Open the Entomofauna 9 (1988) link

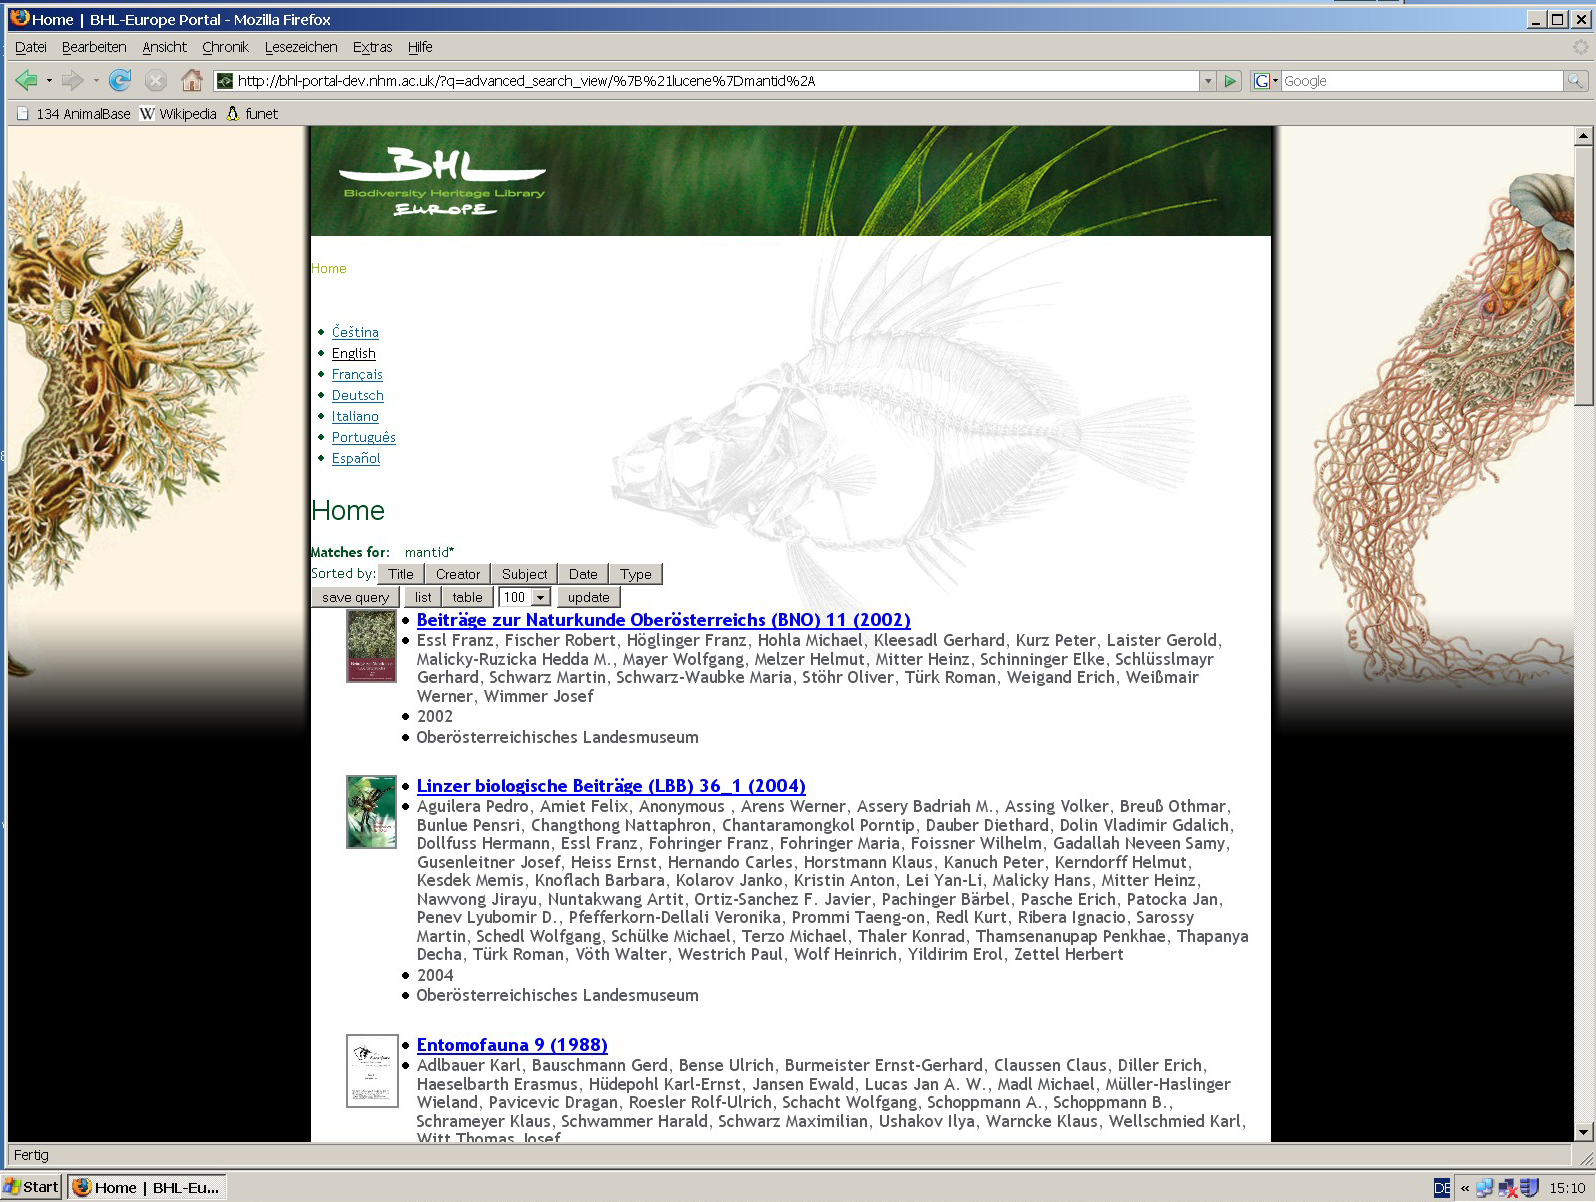coord(512,1045)
